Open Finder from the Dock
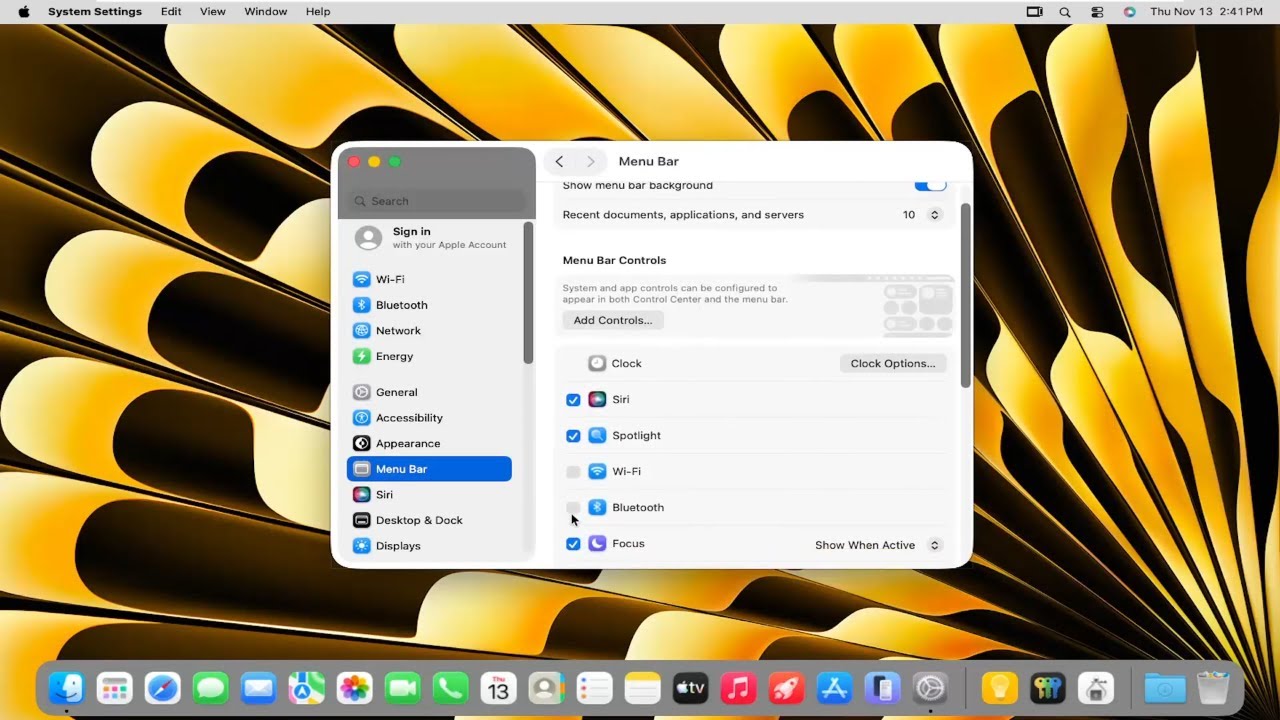The height and width of the screenshot is (720, 1280). (66, 688)
